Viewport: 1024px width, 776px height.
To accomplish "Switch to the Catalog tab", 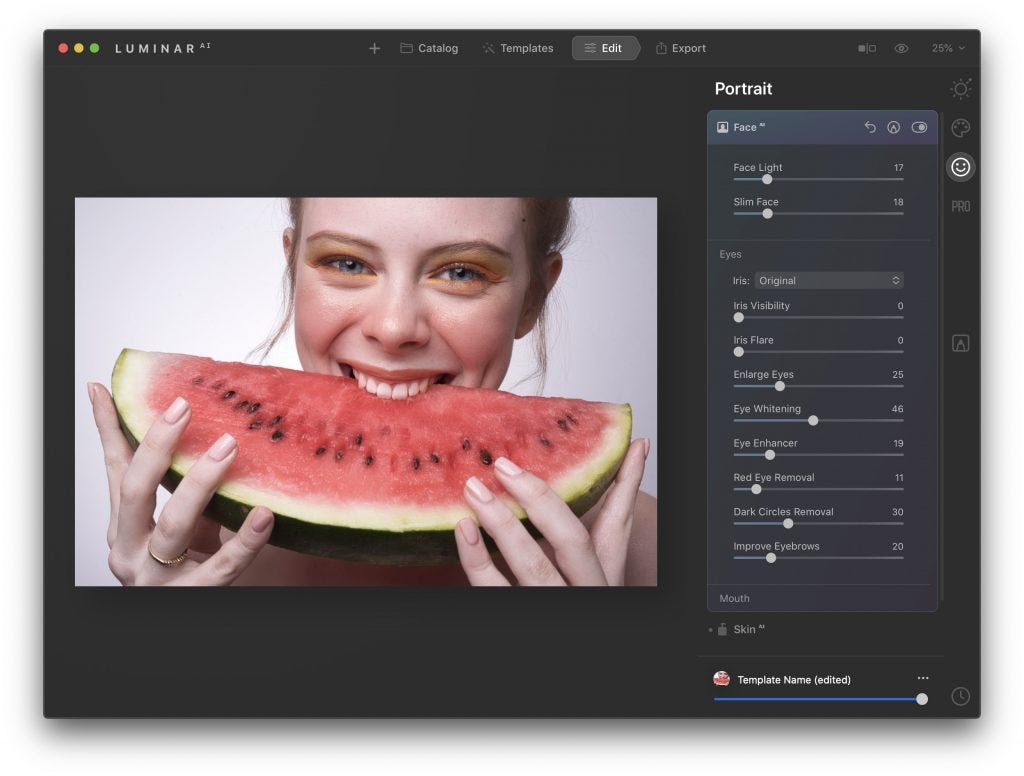I will coord(429,47).
